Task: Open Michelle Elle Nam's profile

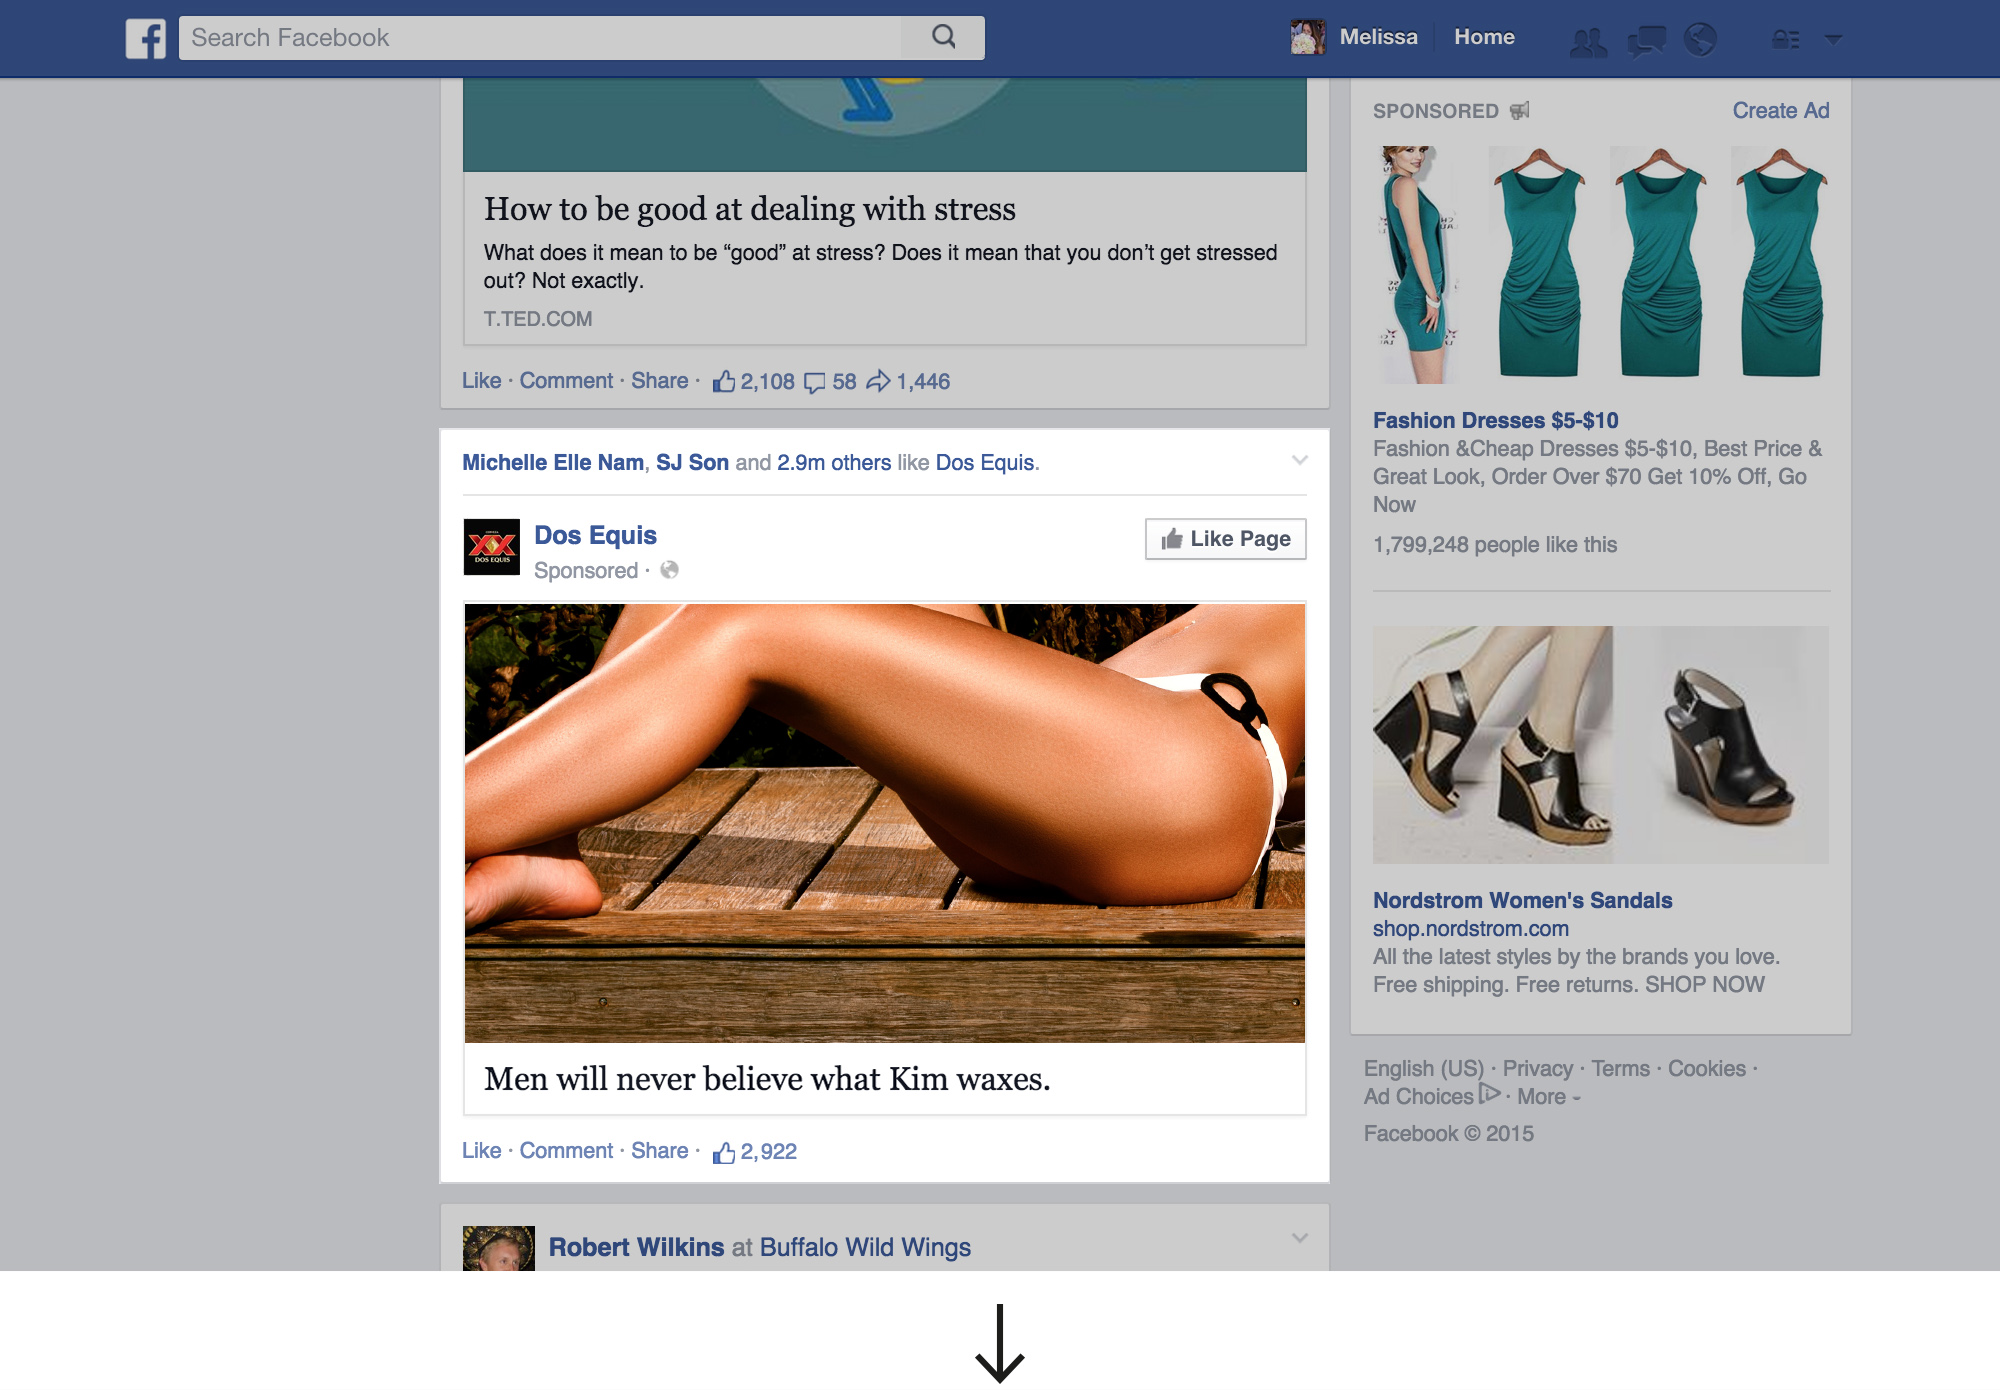Action: point(553,463)
